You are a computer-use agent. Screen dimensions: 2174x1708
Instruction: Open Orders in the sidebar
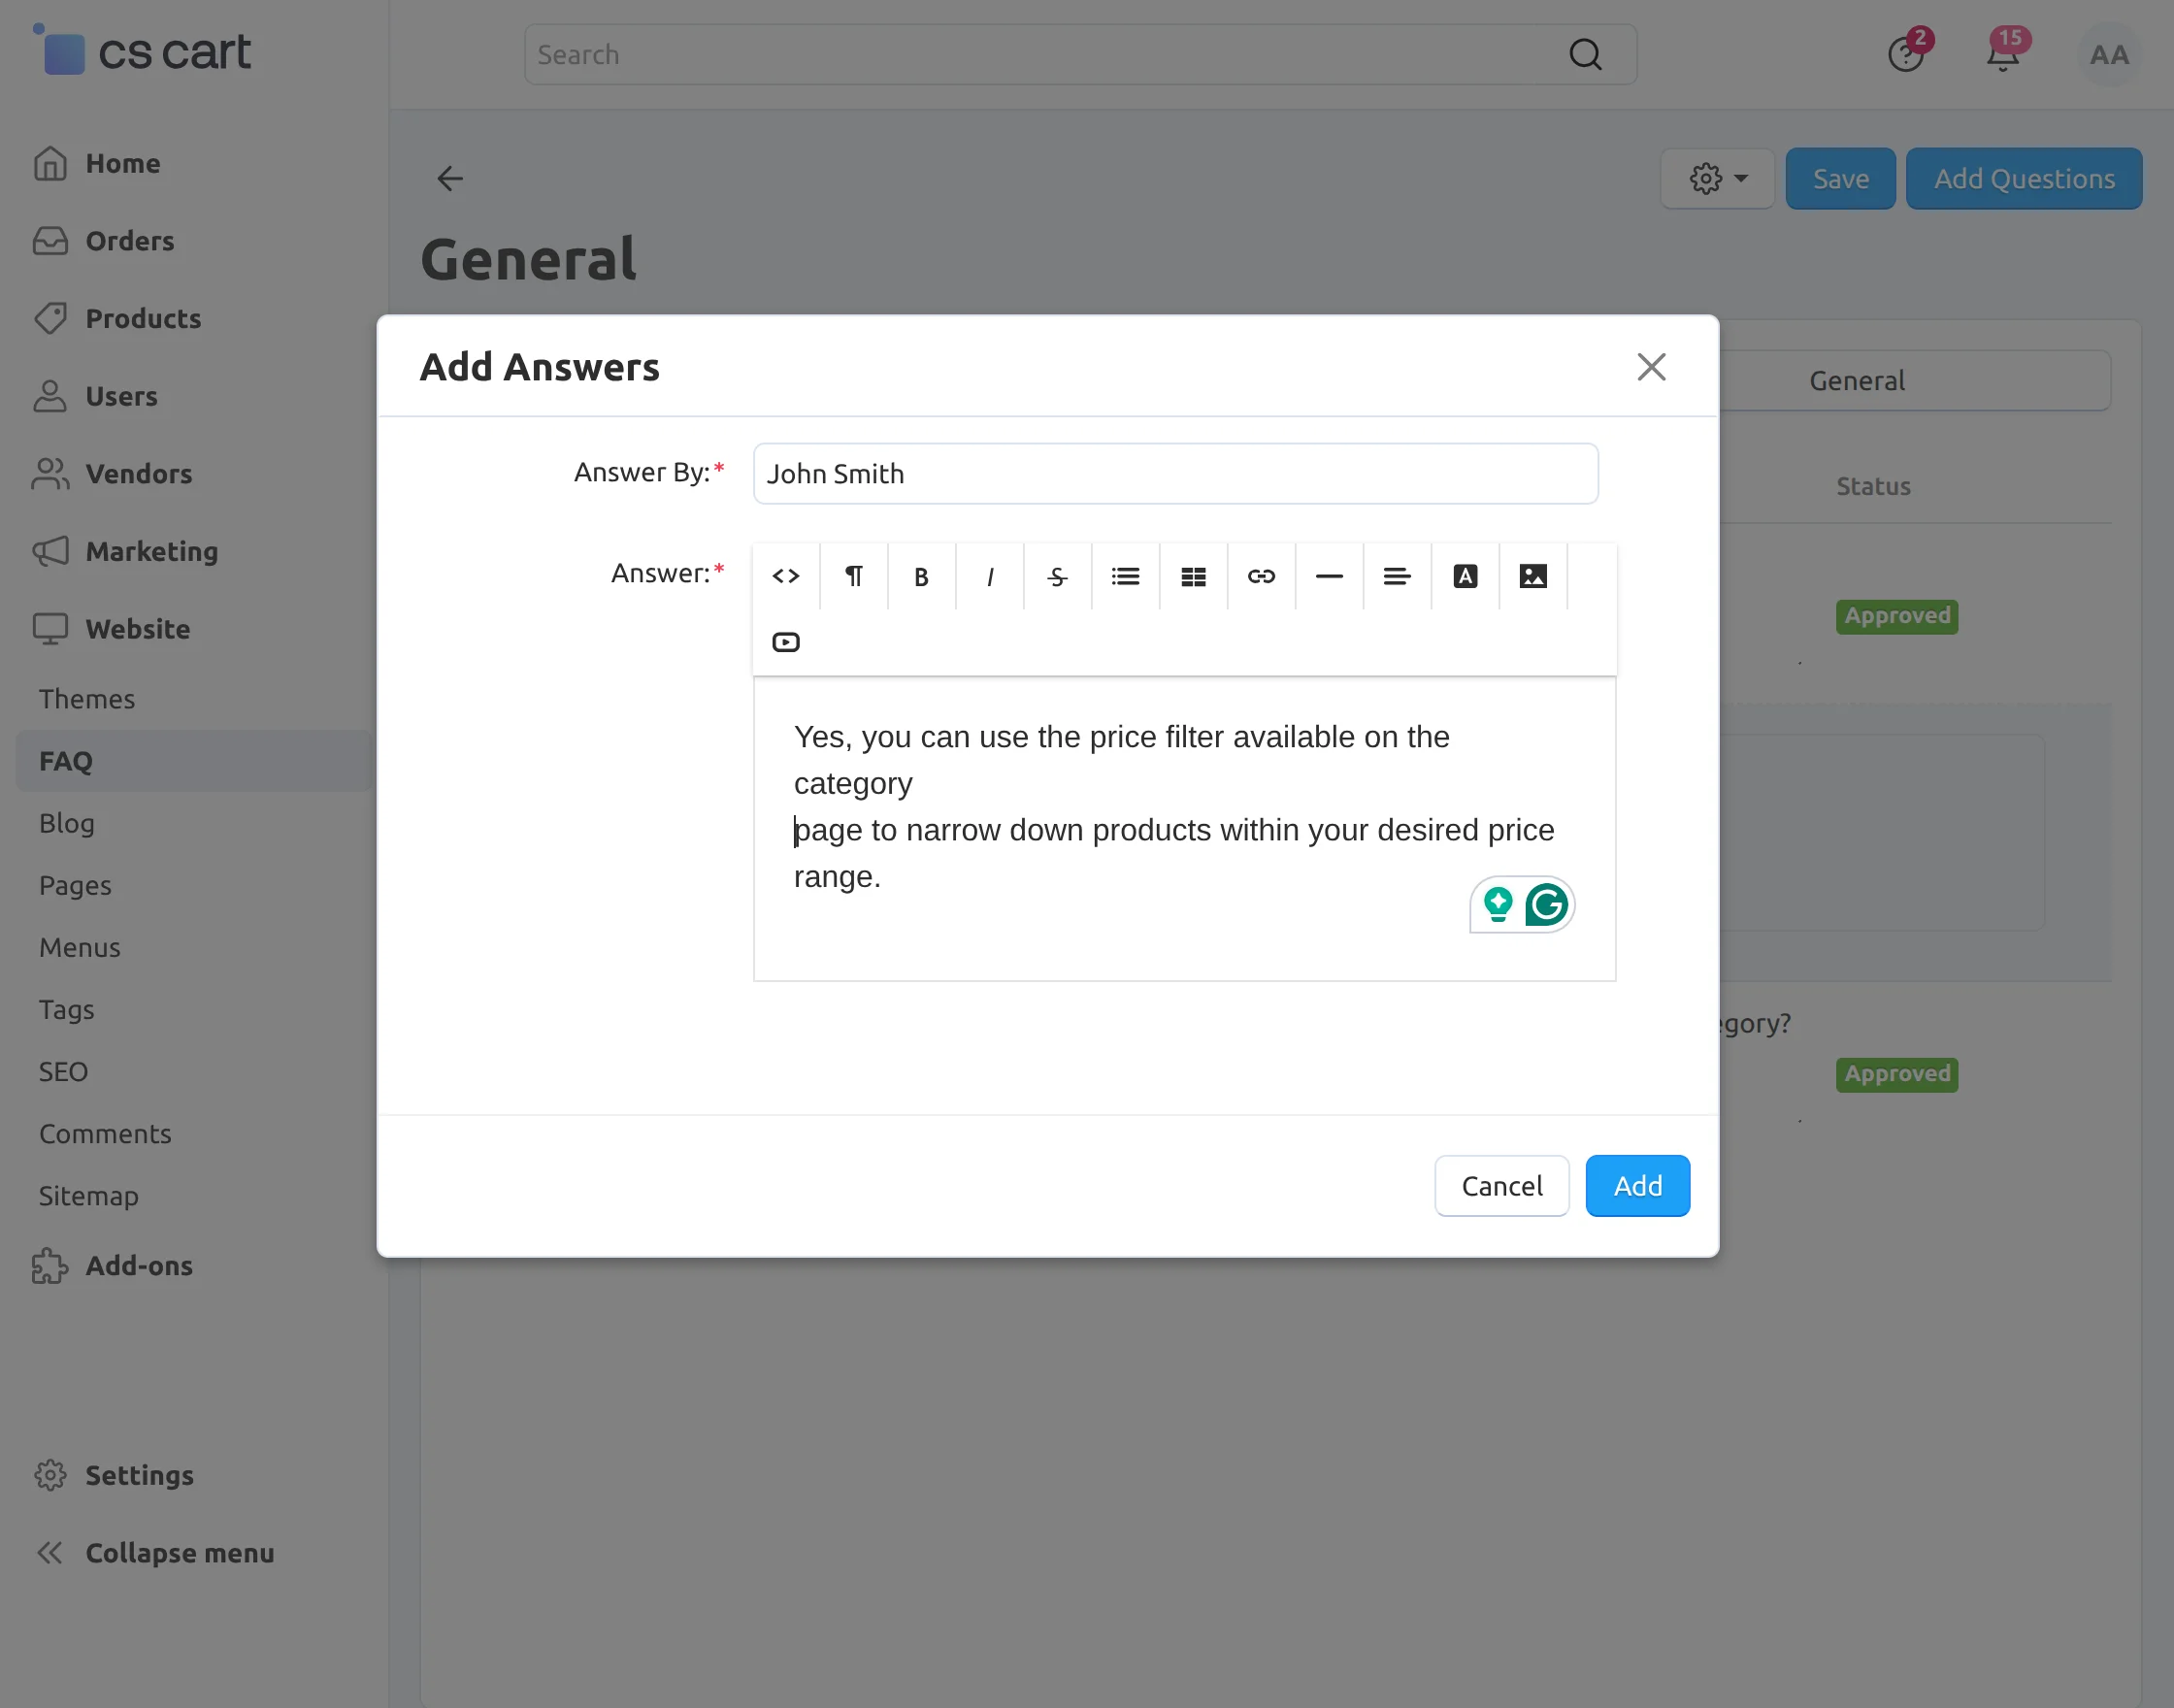(104, 241)
